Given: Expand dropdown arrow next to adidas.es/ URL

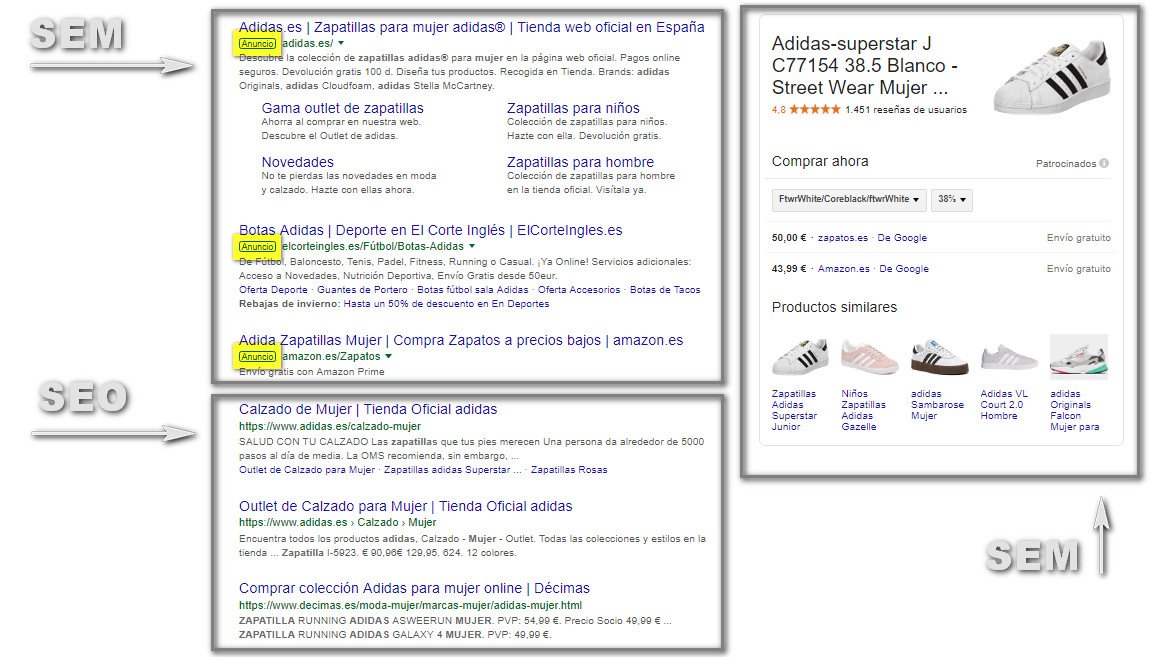Looking at the screenshot, I should point(341,43).
